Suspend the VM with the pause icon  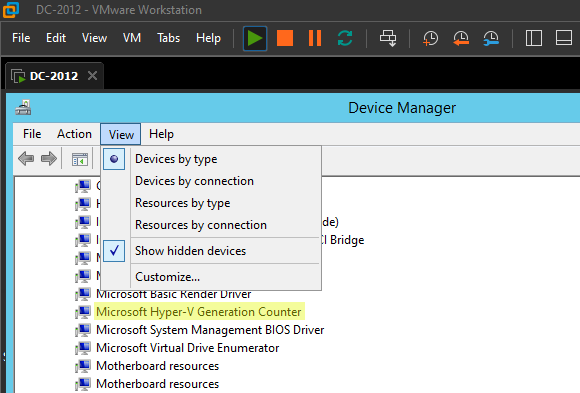click(315, 38)
